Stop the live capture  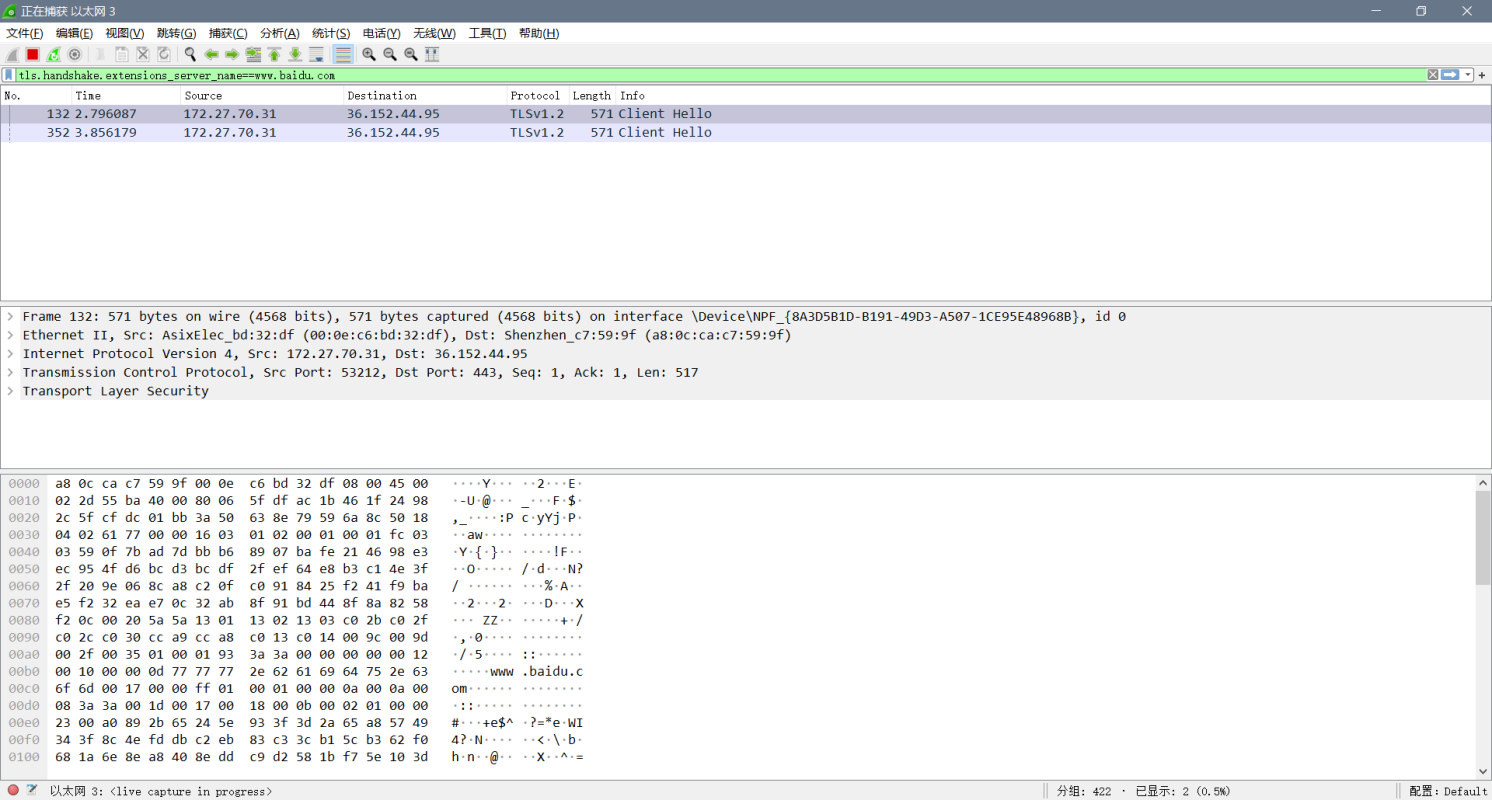(31, 54)
